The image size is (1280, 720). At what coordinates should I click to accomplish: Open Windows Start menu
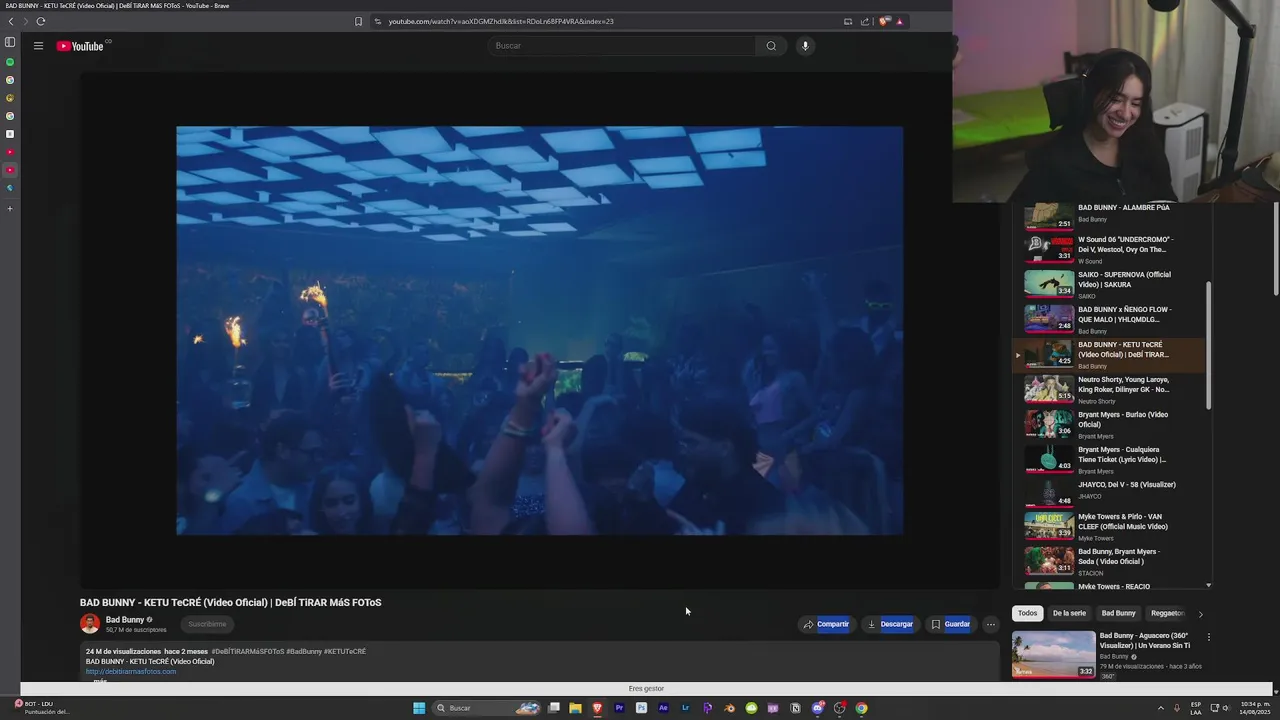click(419, 708)
